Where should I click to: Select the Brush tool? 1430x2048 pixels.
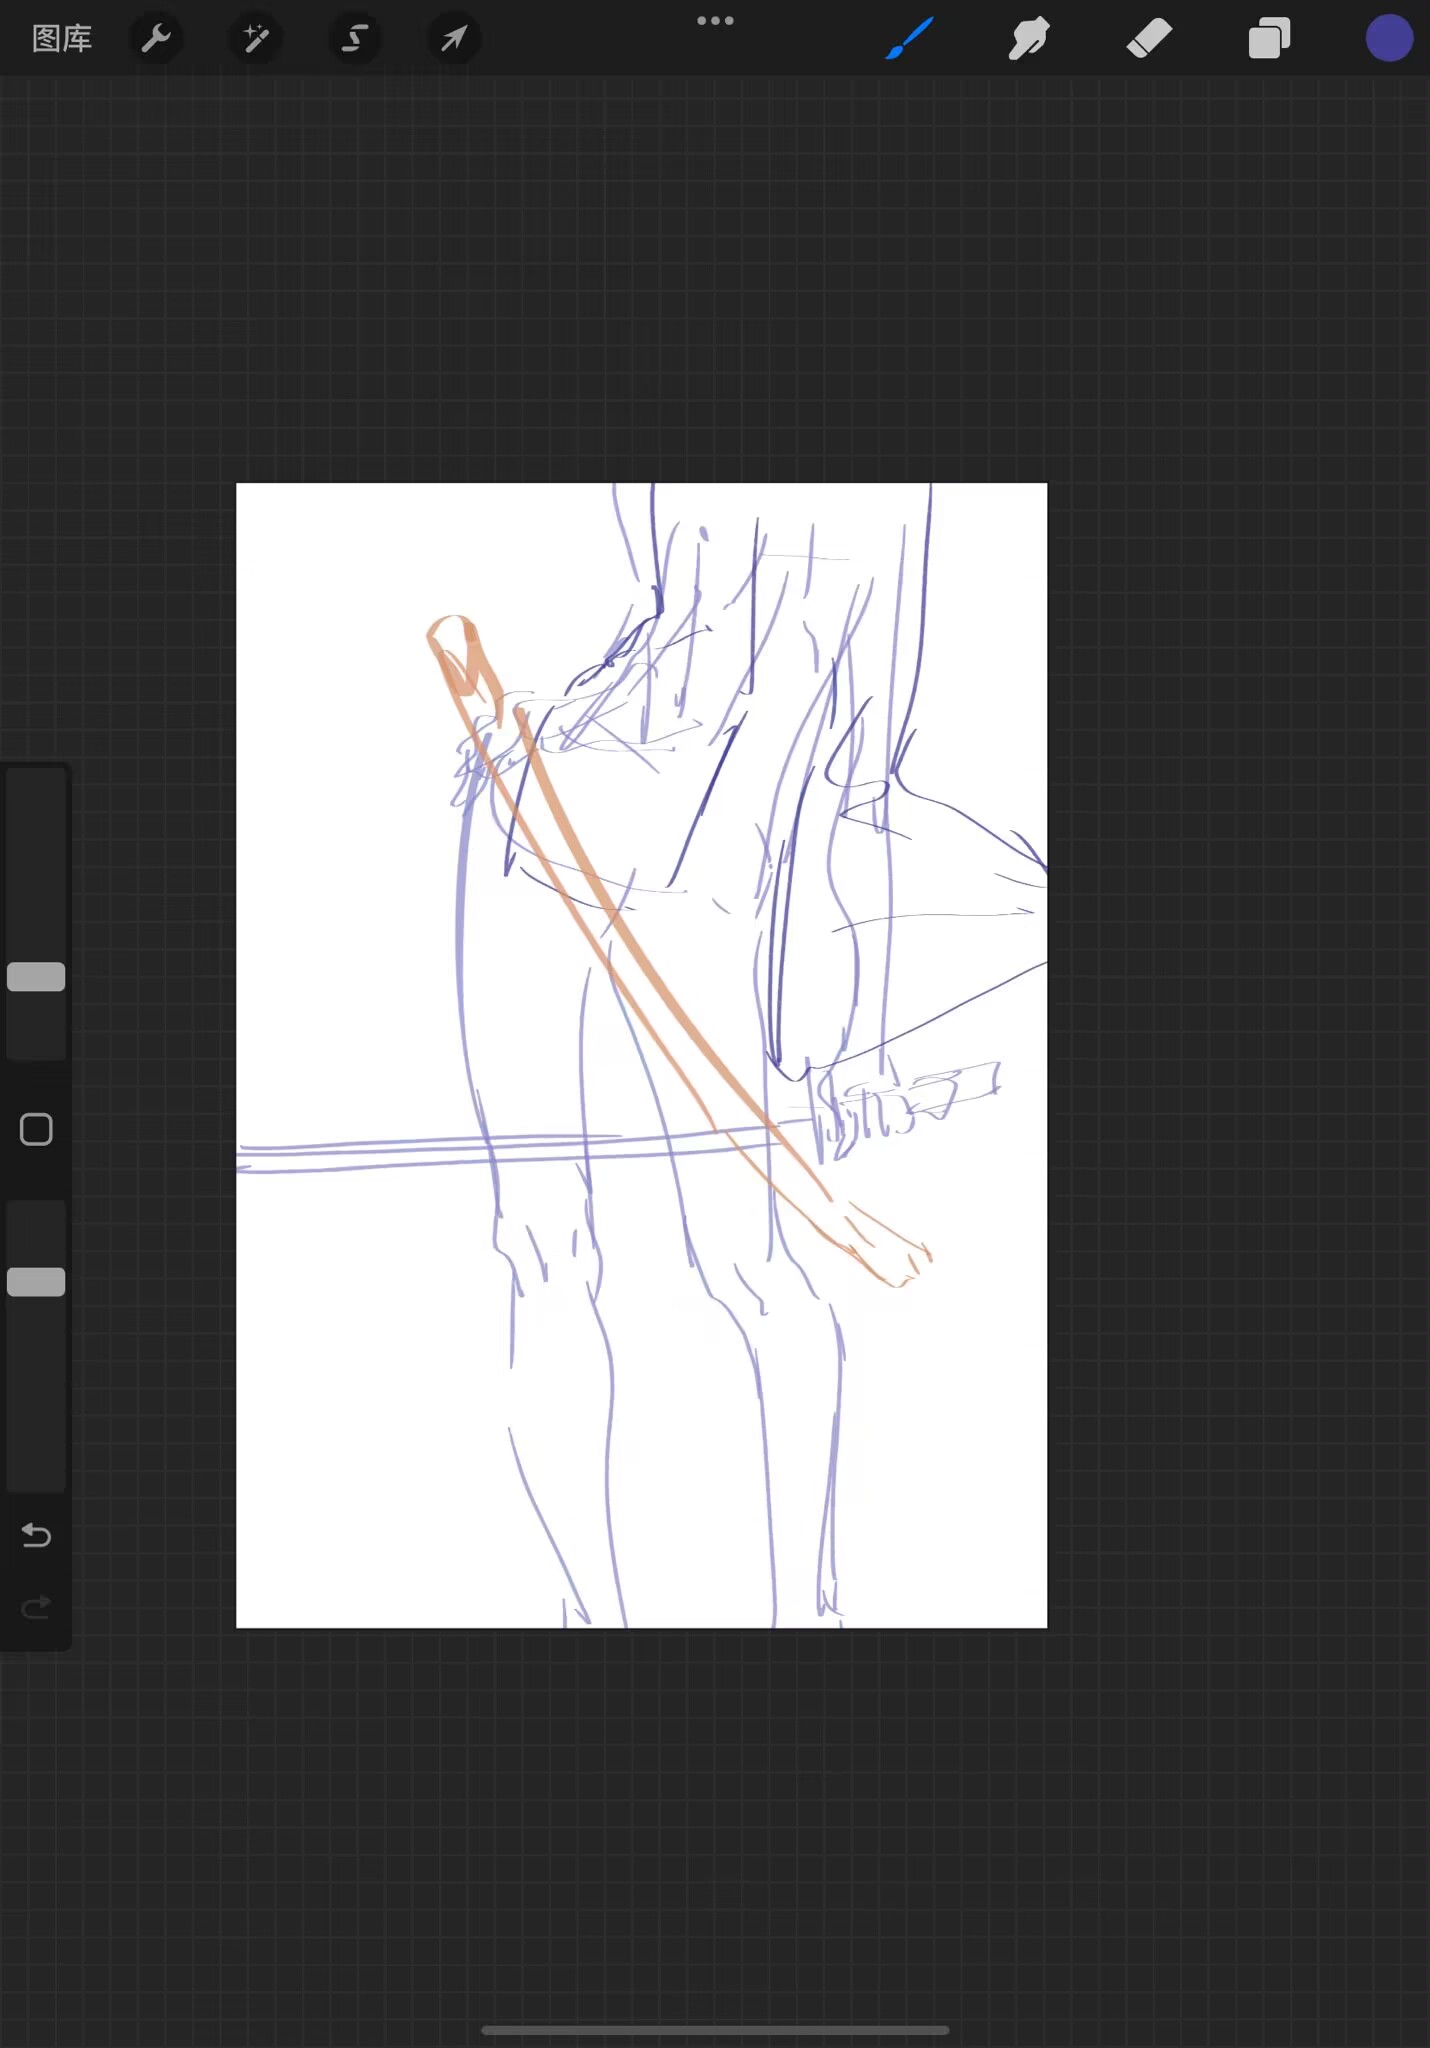point(910,39)
